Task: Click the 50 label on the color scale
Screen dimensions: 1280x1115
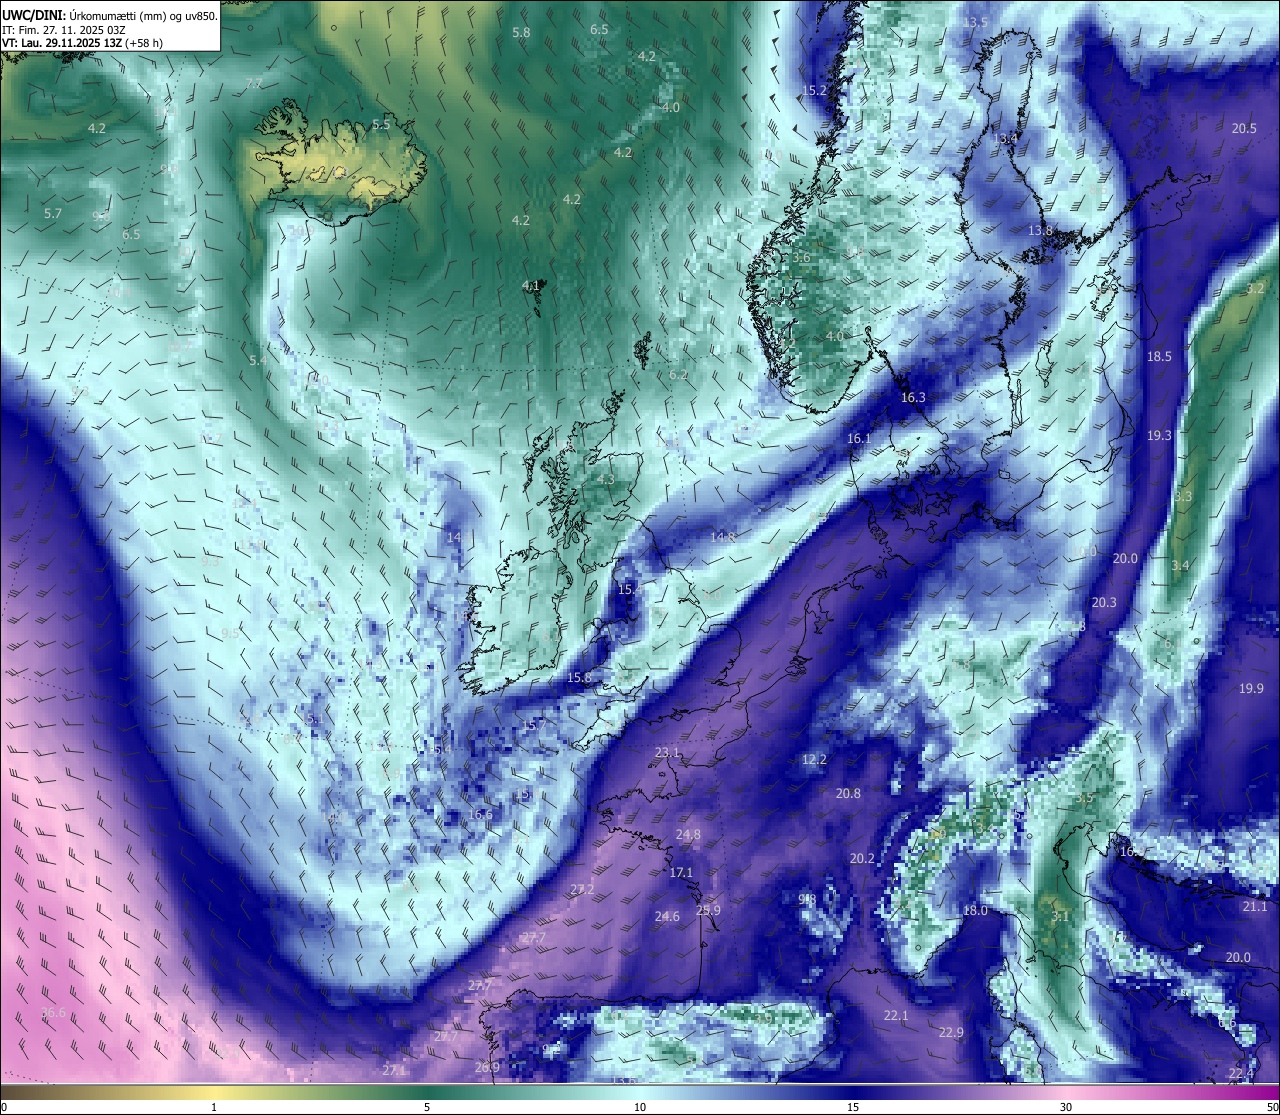Action: pos(1272,1107)
